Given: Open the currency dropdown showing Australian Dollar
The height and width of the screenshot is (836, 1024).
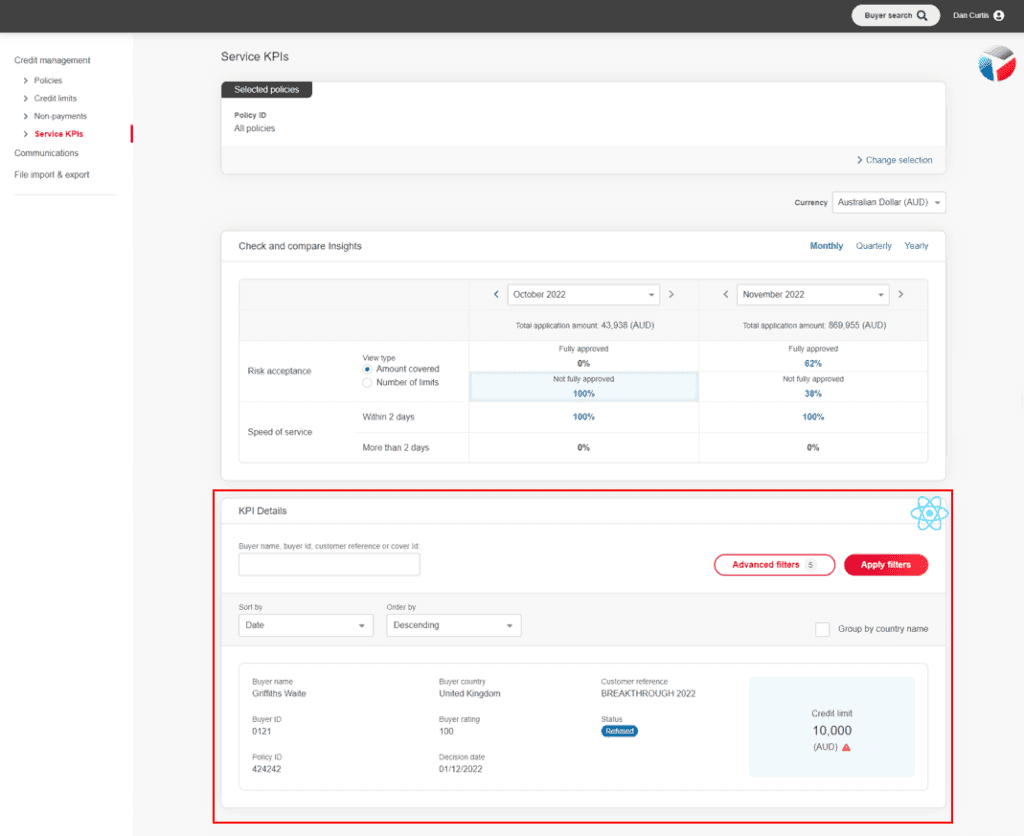Looking at the screenshot, I should 888,202.
